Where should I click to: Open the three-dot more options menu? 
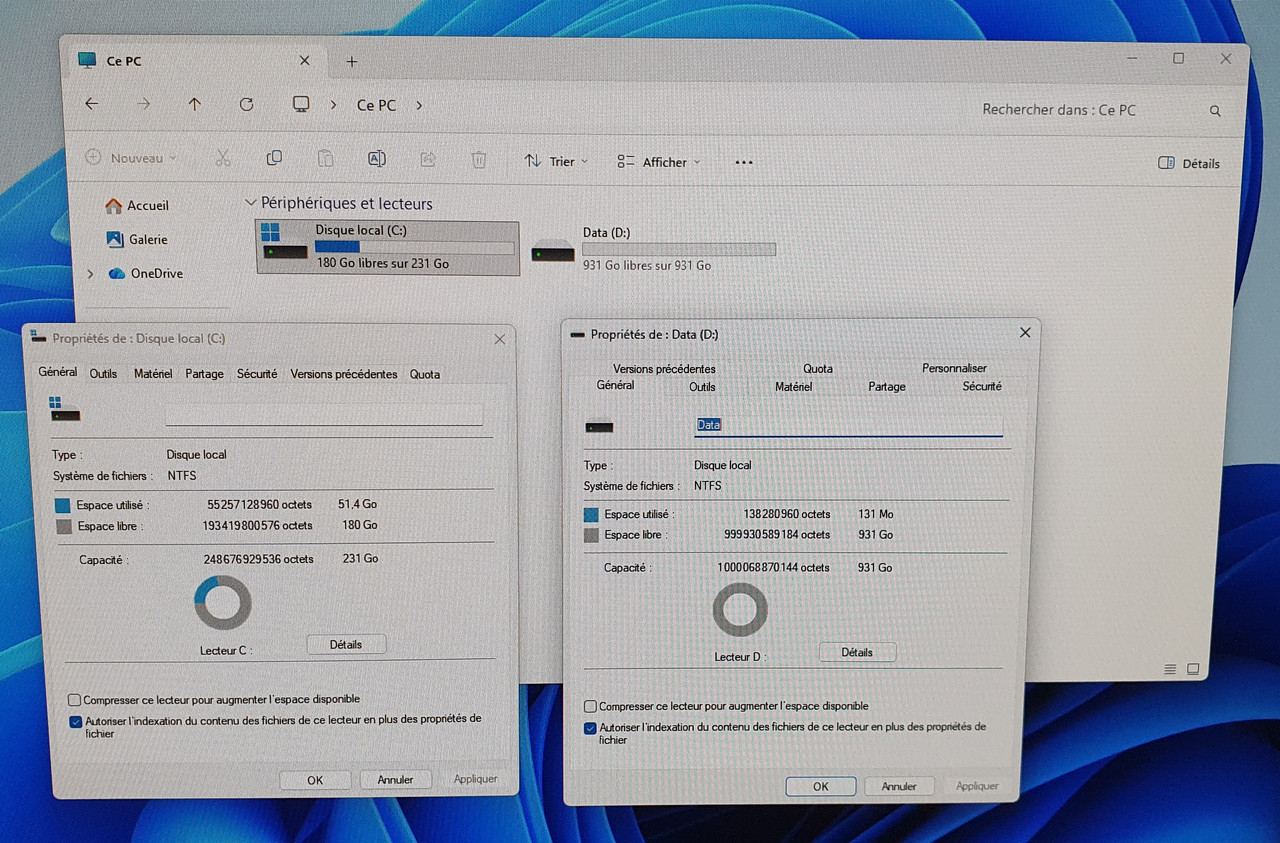(x=743, y=162)
